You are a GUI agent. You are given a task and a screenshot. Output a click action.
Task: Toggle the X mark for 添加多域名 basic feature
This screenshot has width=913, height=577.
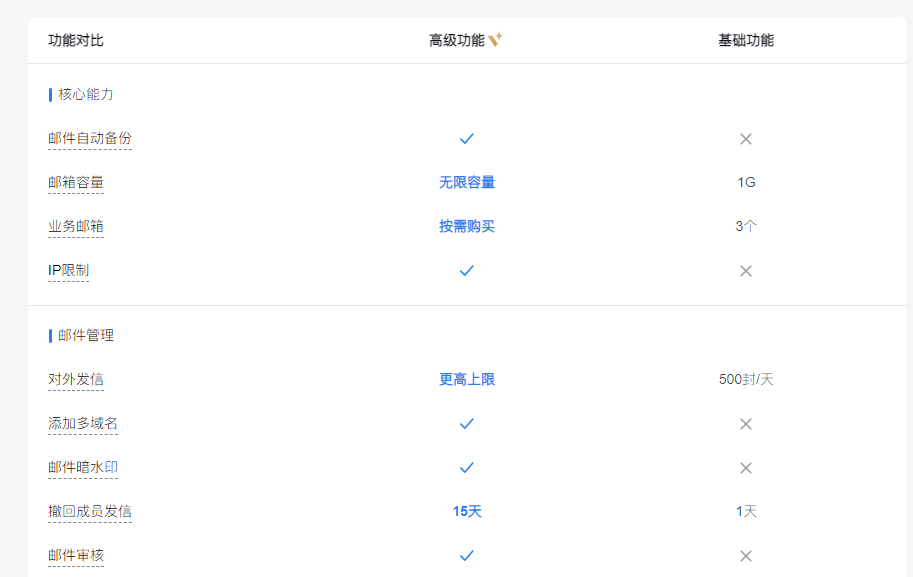pyautogui.click(x=745, y=423)
